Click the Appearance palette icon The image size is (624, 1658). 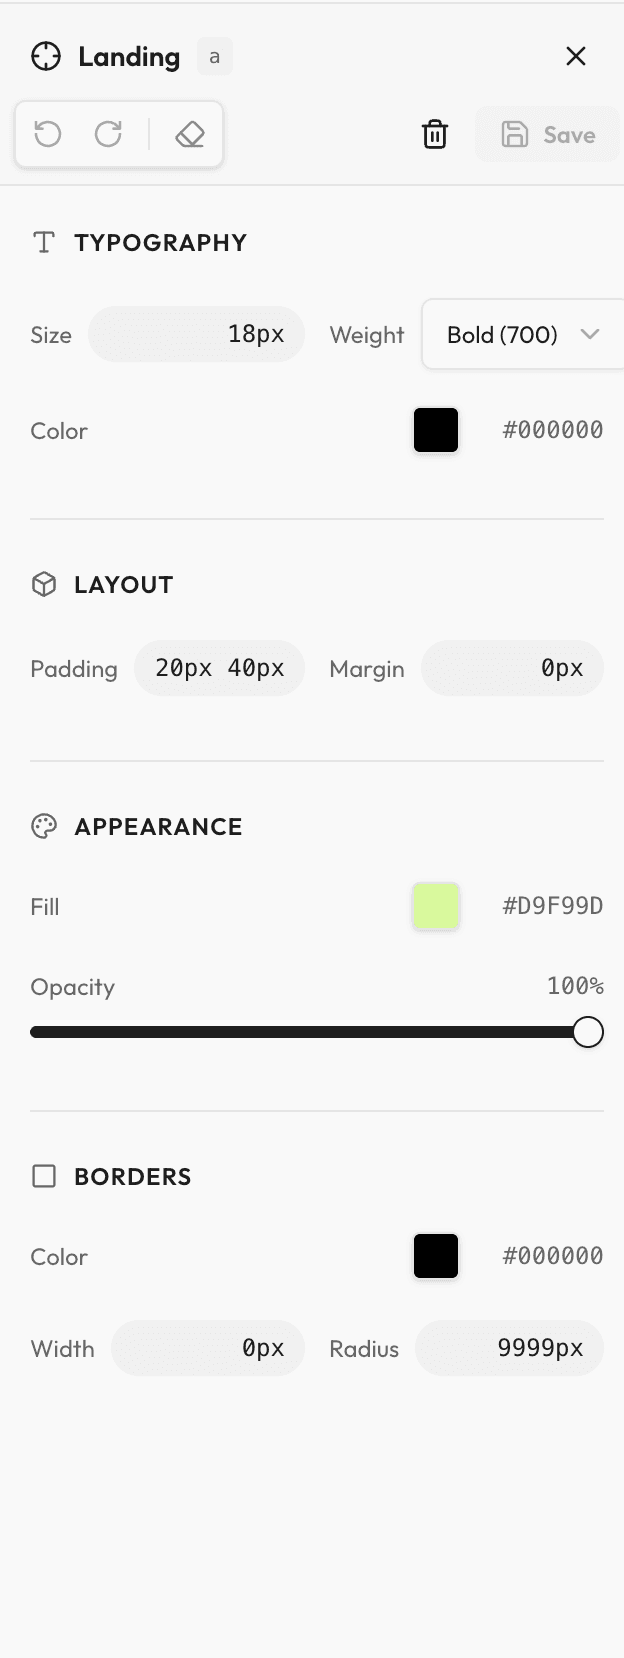[x=44, y=827]
